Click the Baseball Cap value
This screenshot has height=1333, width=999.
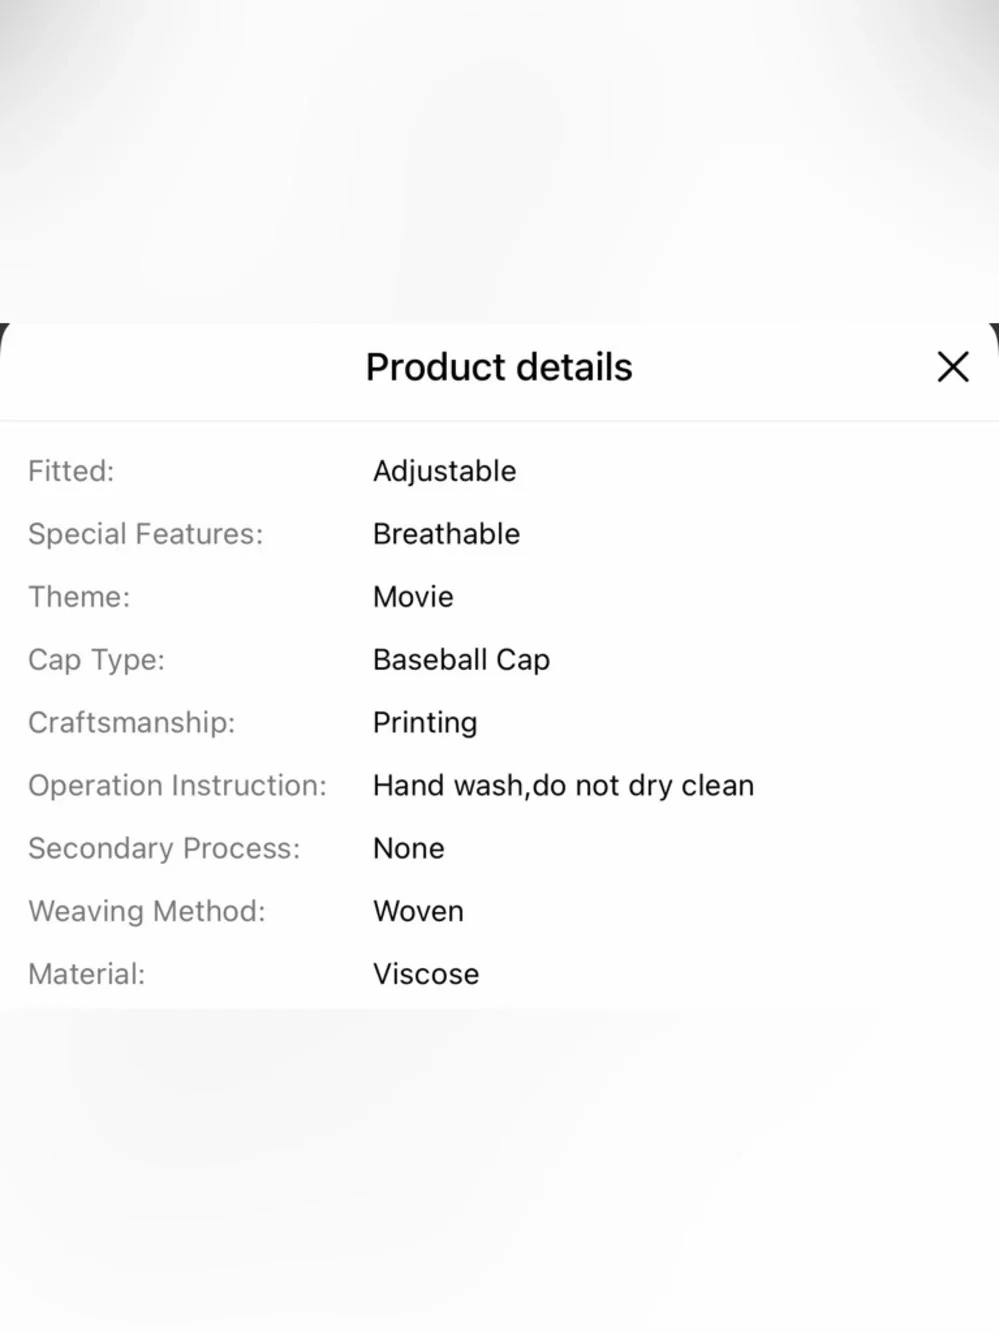[461, 660]
